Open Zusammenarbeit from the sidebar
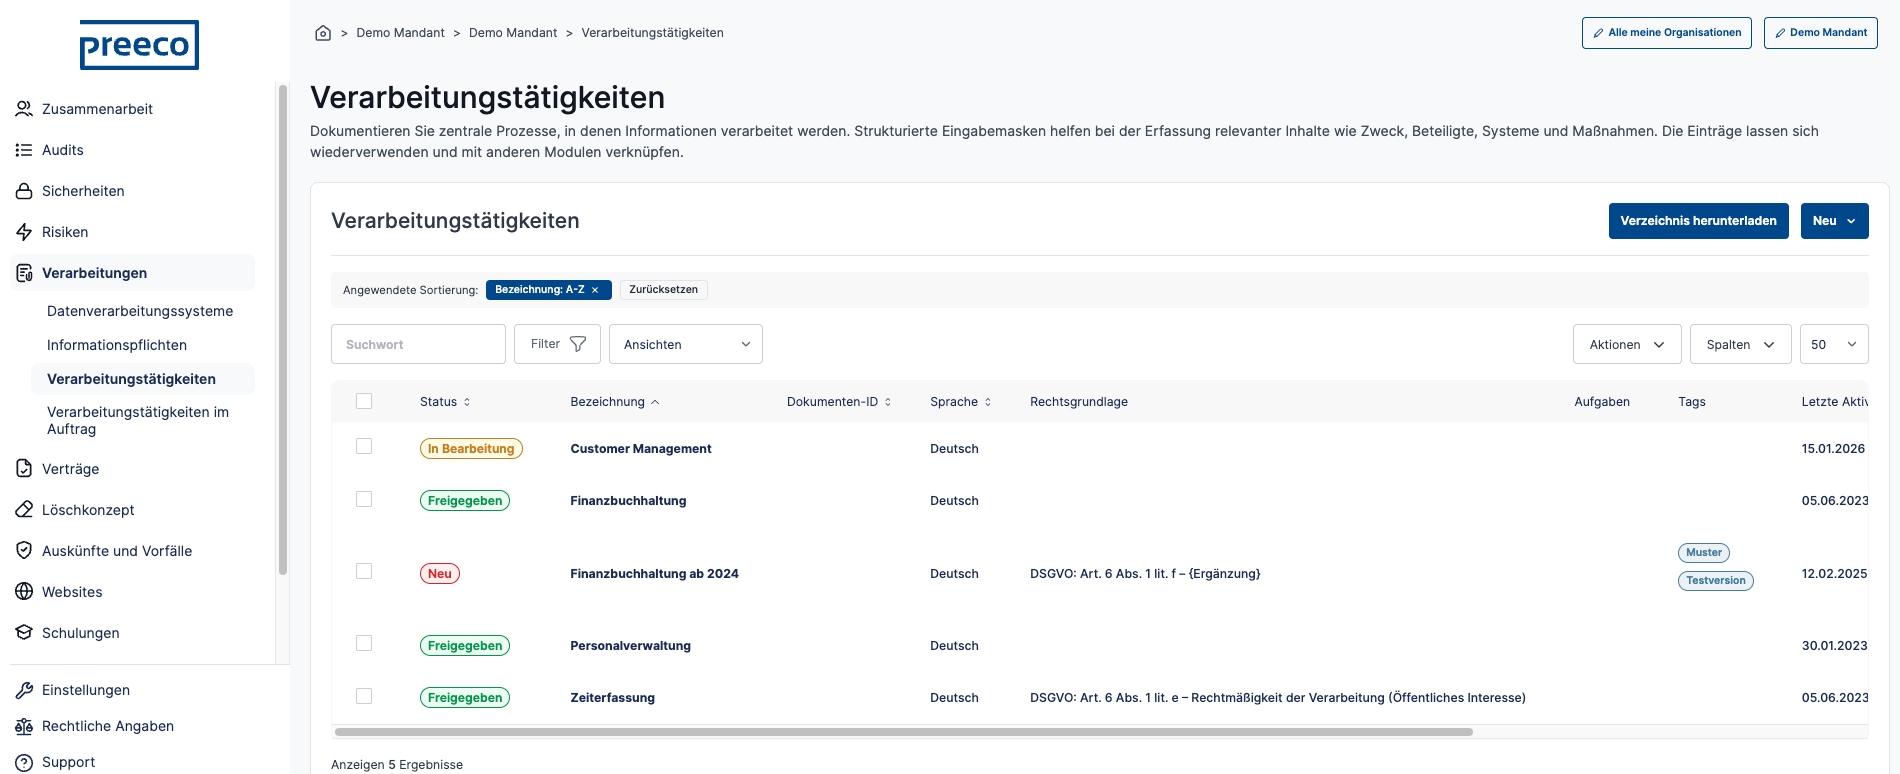Image resolution: width=1900 pixels, height=774 pixels. coord(97,109)
